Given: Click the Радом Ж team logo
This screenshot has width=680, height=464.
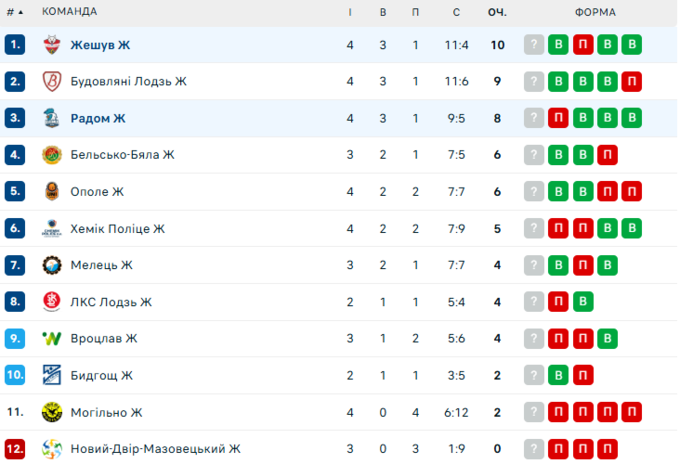Looking at the screenshot, I should [x=52, y=118].
